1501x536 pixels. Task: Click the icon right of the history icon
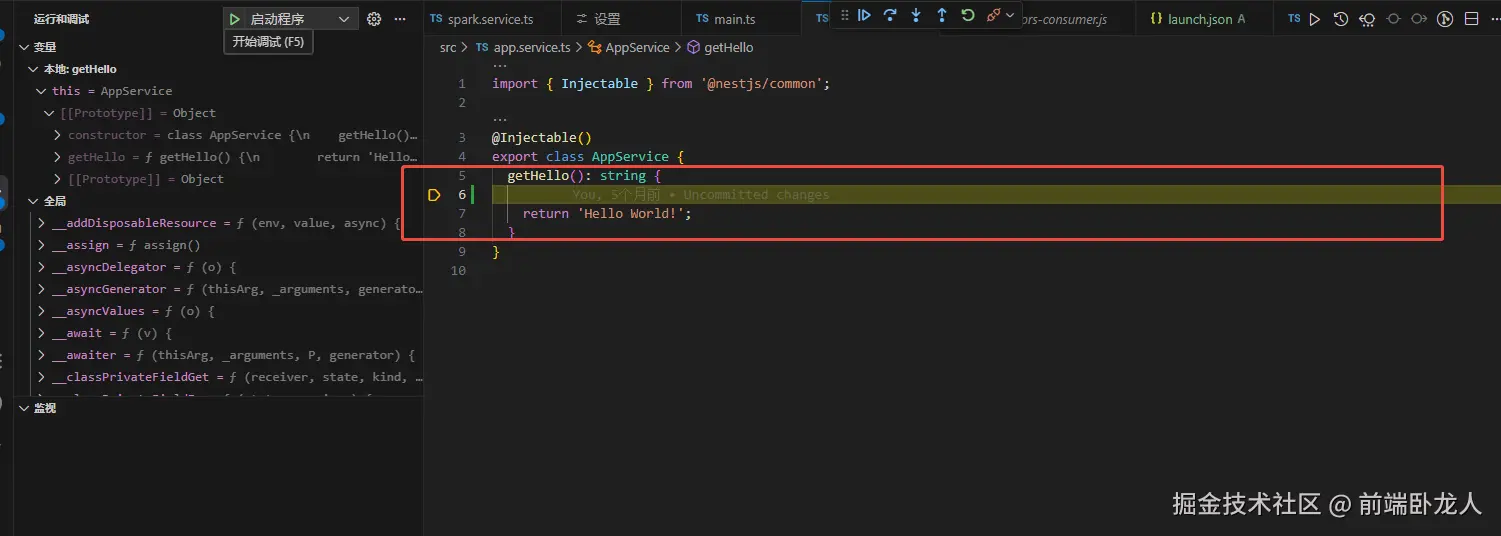1367,19
